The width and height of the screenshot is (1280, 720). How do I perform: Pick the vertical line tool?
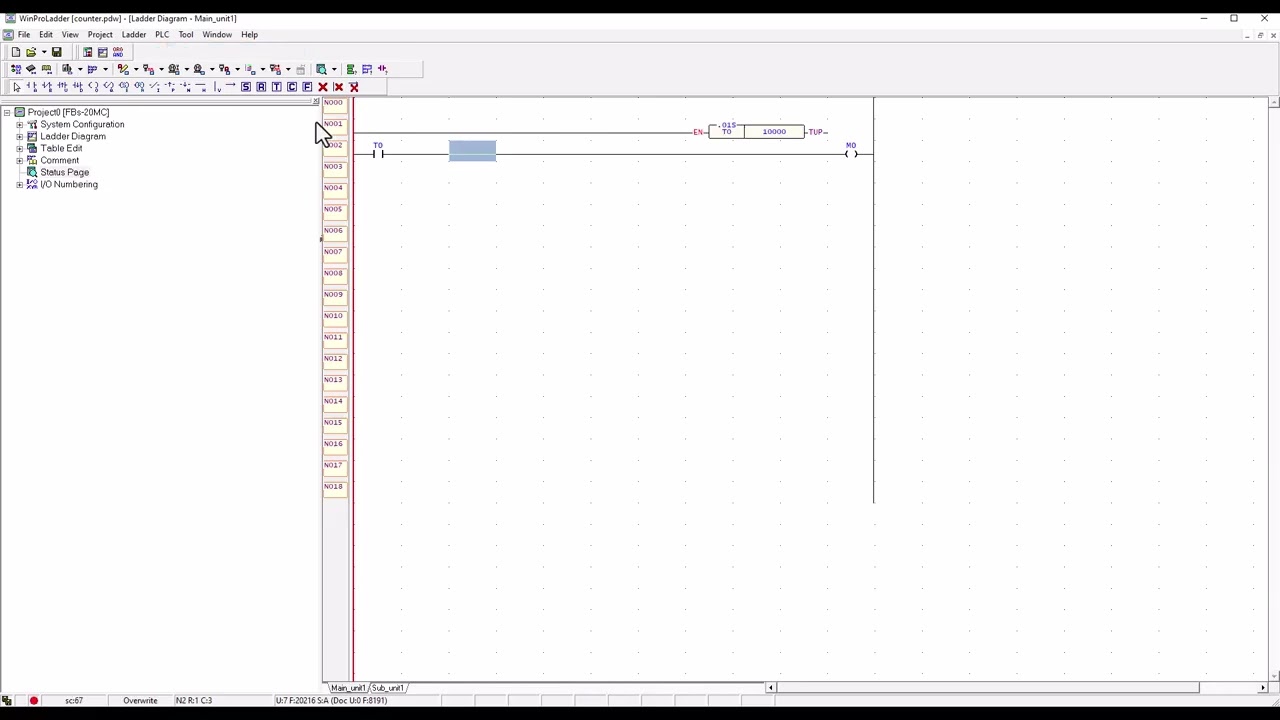(x=217, y=87)
